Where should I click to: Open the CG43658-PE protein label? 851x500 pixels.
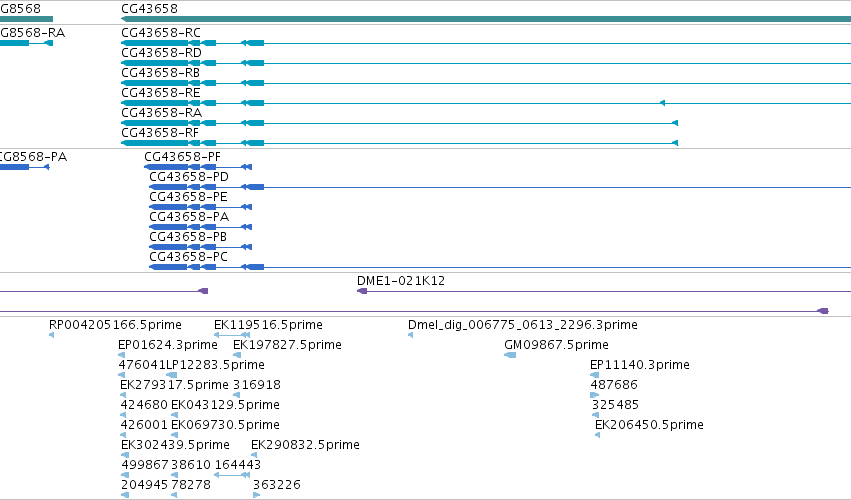point(188,197)
